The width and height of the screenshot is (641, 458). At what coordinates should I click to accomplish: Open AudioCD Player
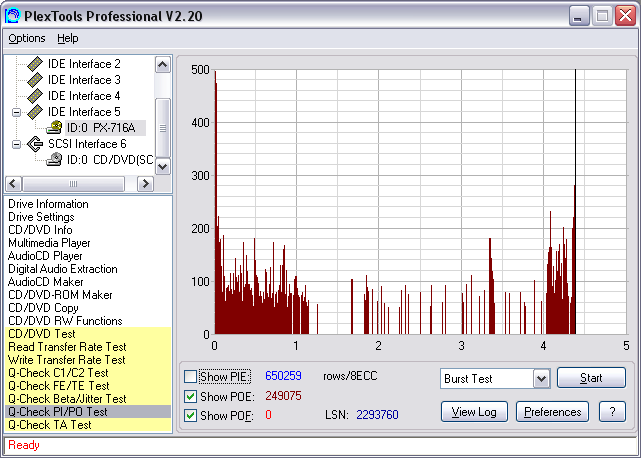[45, 256]
